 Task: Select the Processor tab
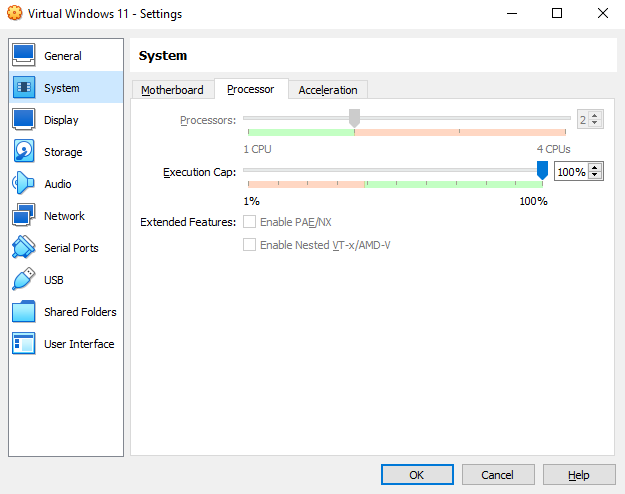point(251,89)
